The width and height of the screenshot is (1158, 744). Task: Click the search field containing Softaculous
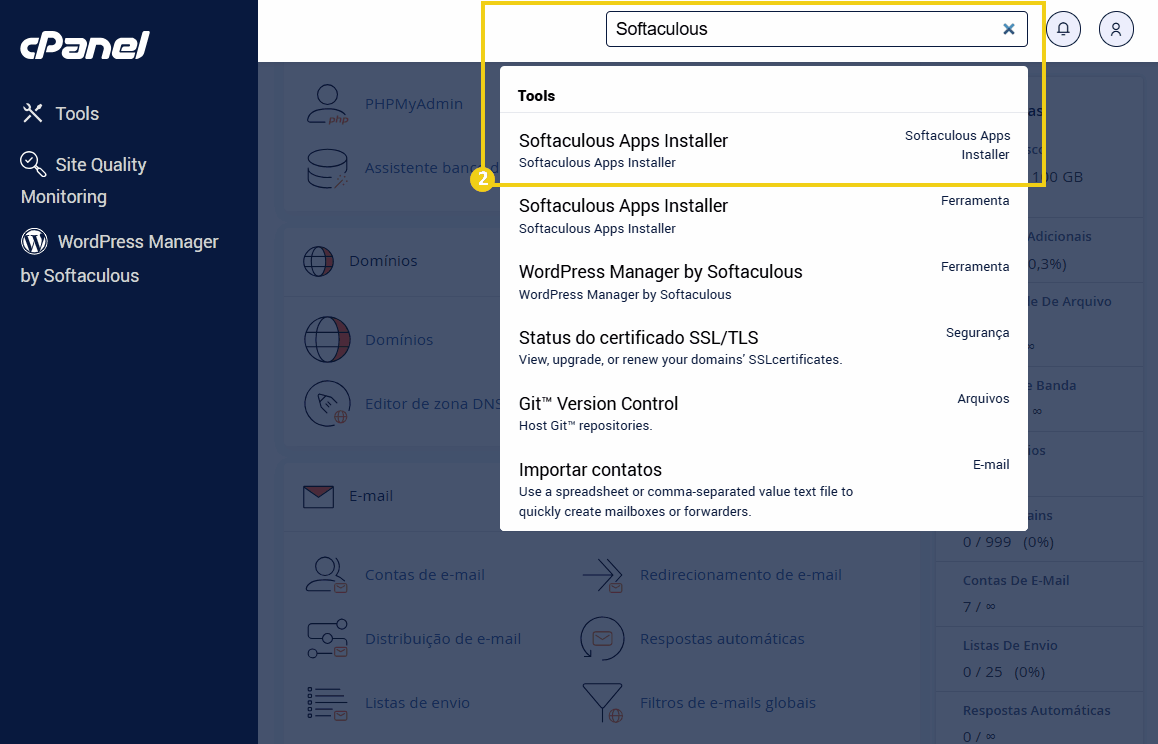pos(816,29)
